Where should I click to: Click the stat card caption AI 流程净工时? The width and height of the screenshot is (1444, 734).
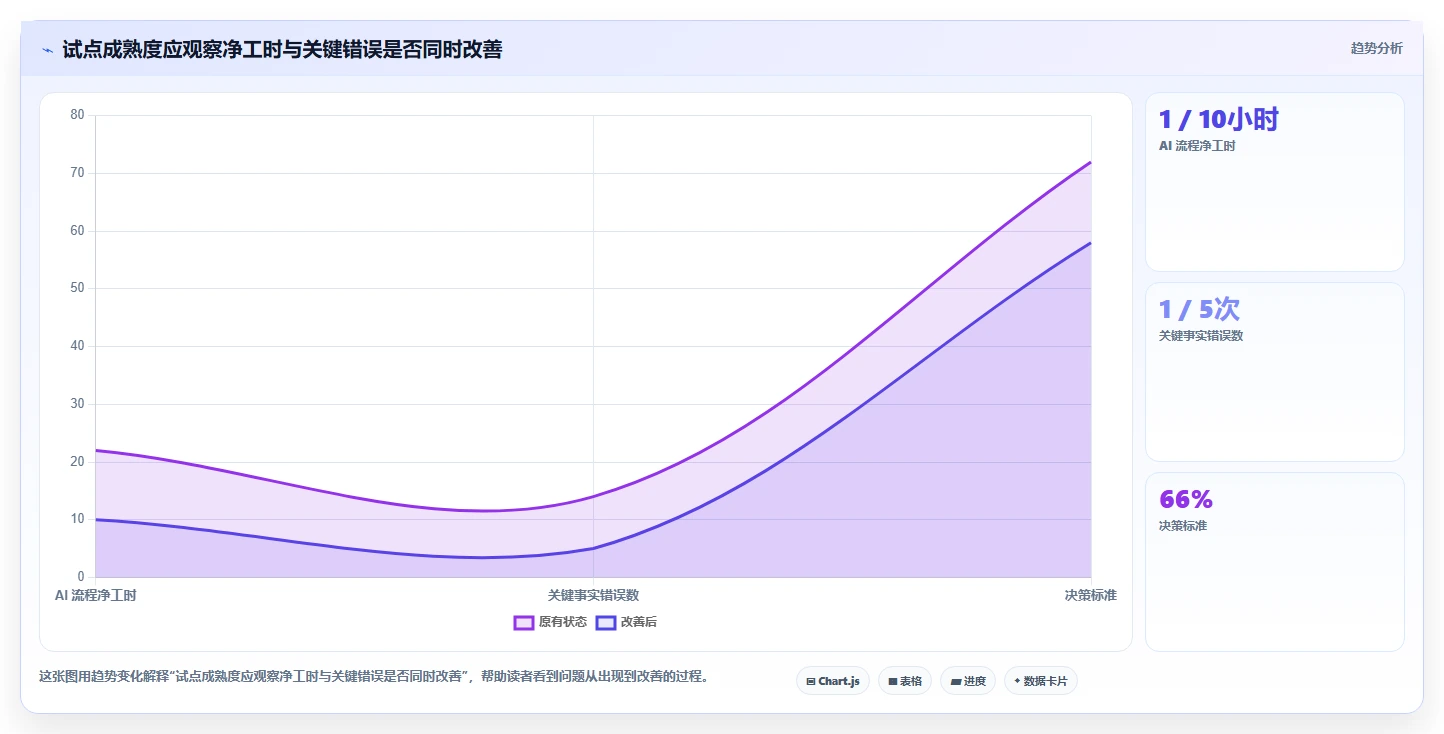pyautogui.click(x=1197, y=146)
